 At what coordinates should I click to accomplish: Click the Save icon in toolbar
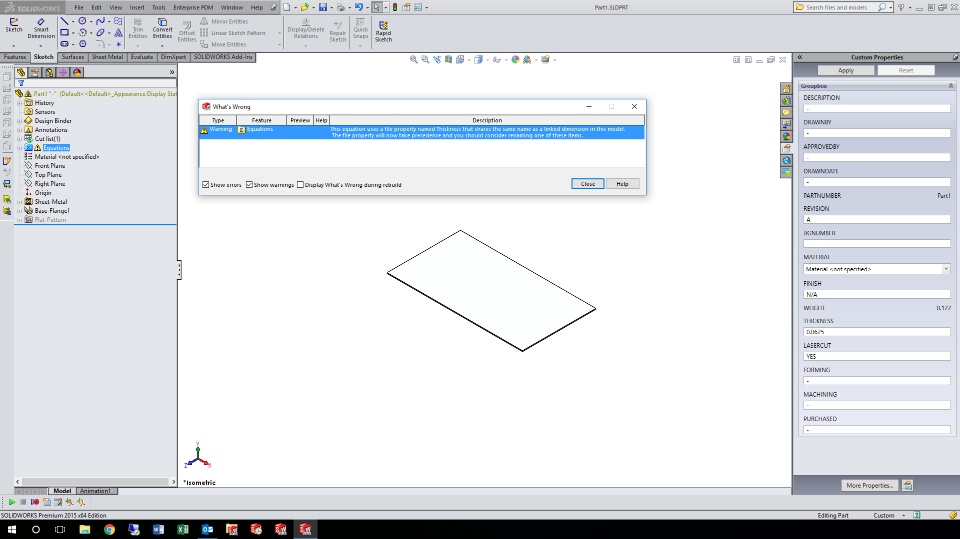pyautogui.click(x=323, y=7)
